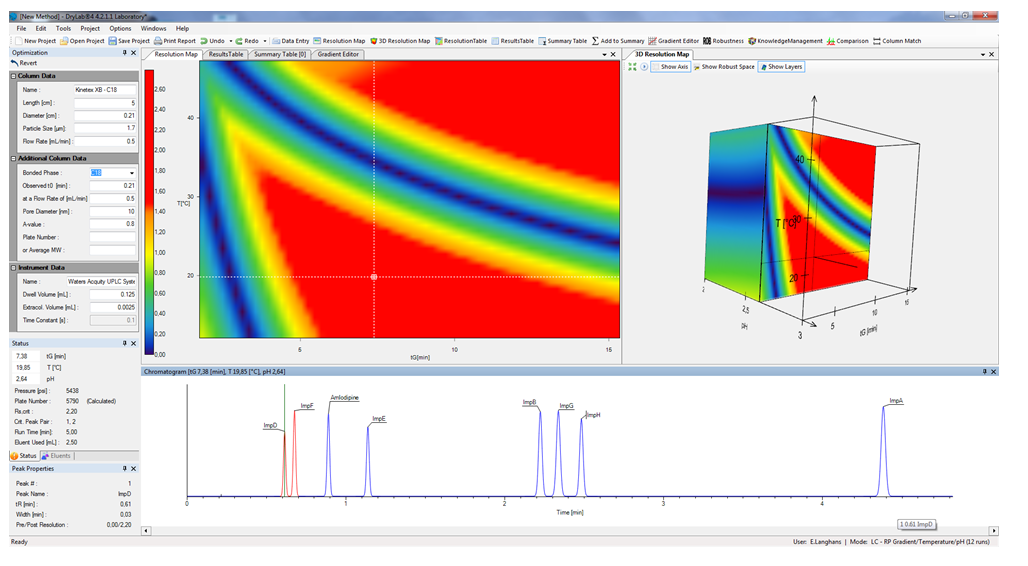Switch to the Gradient Editor tab
This screenshot has height=566, width=1028.
(338, 54)
